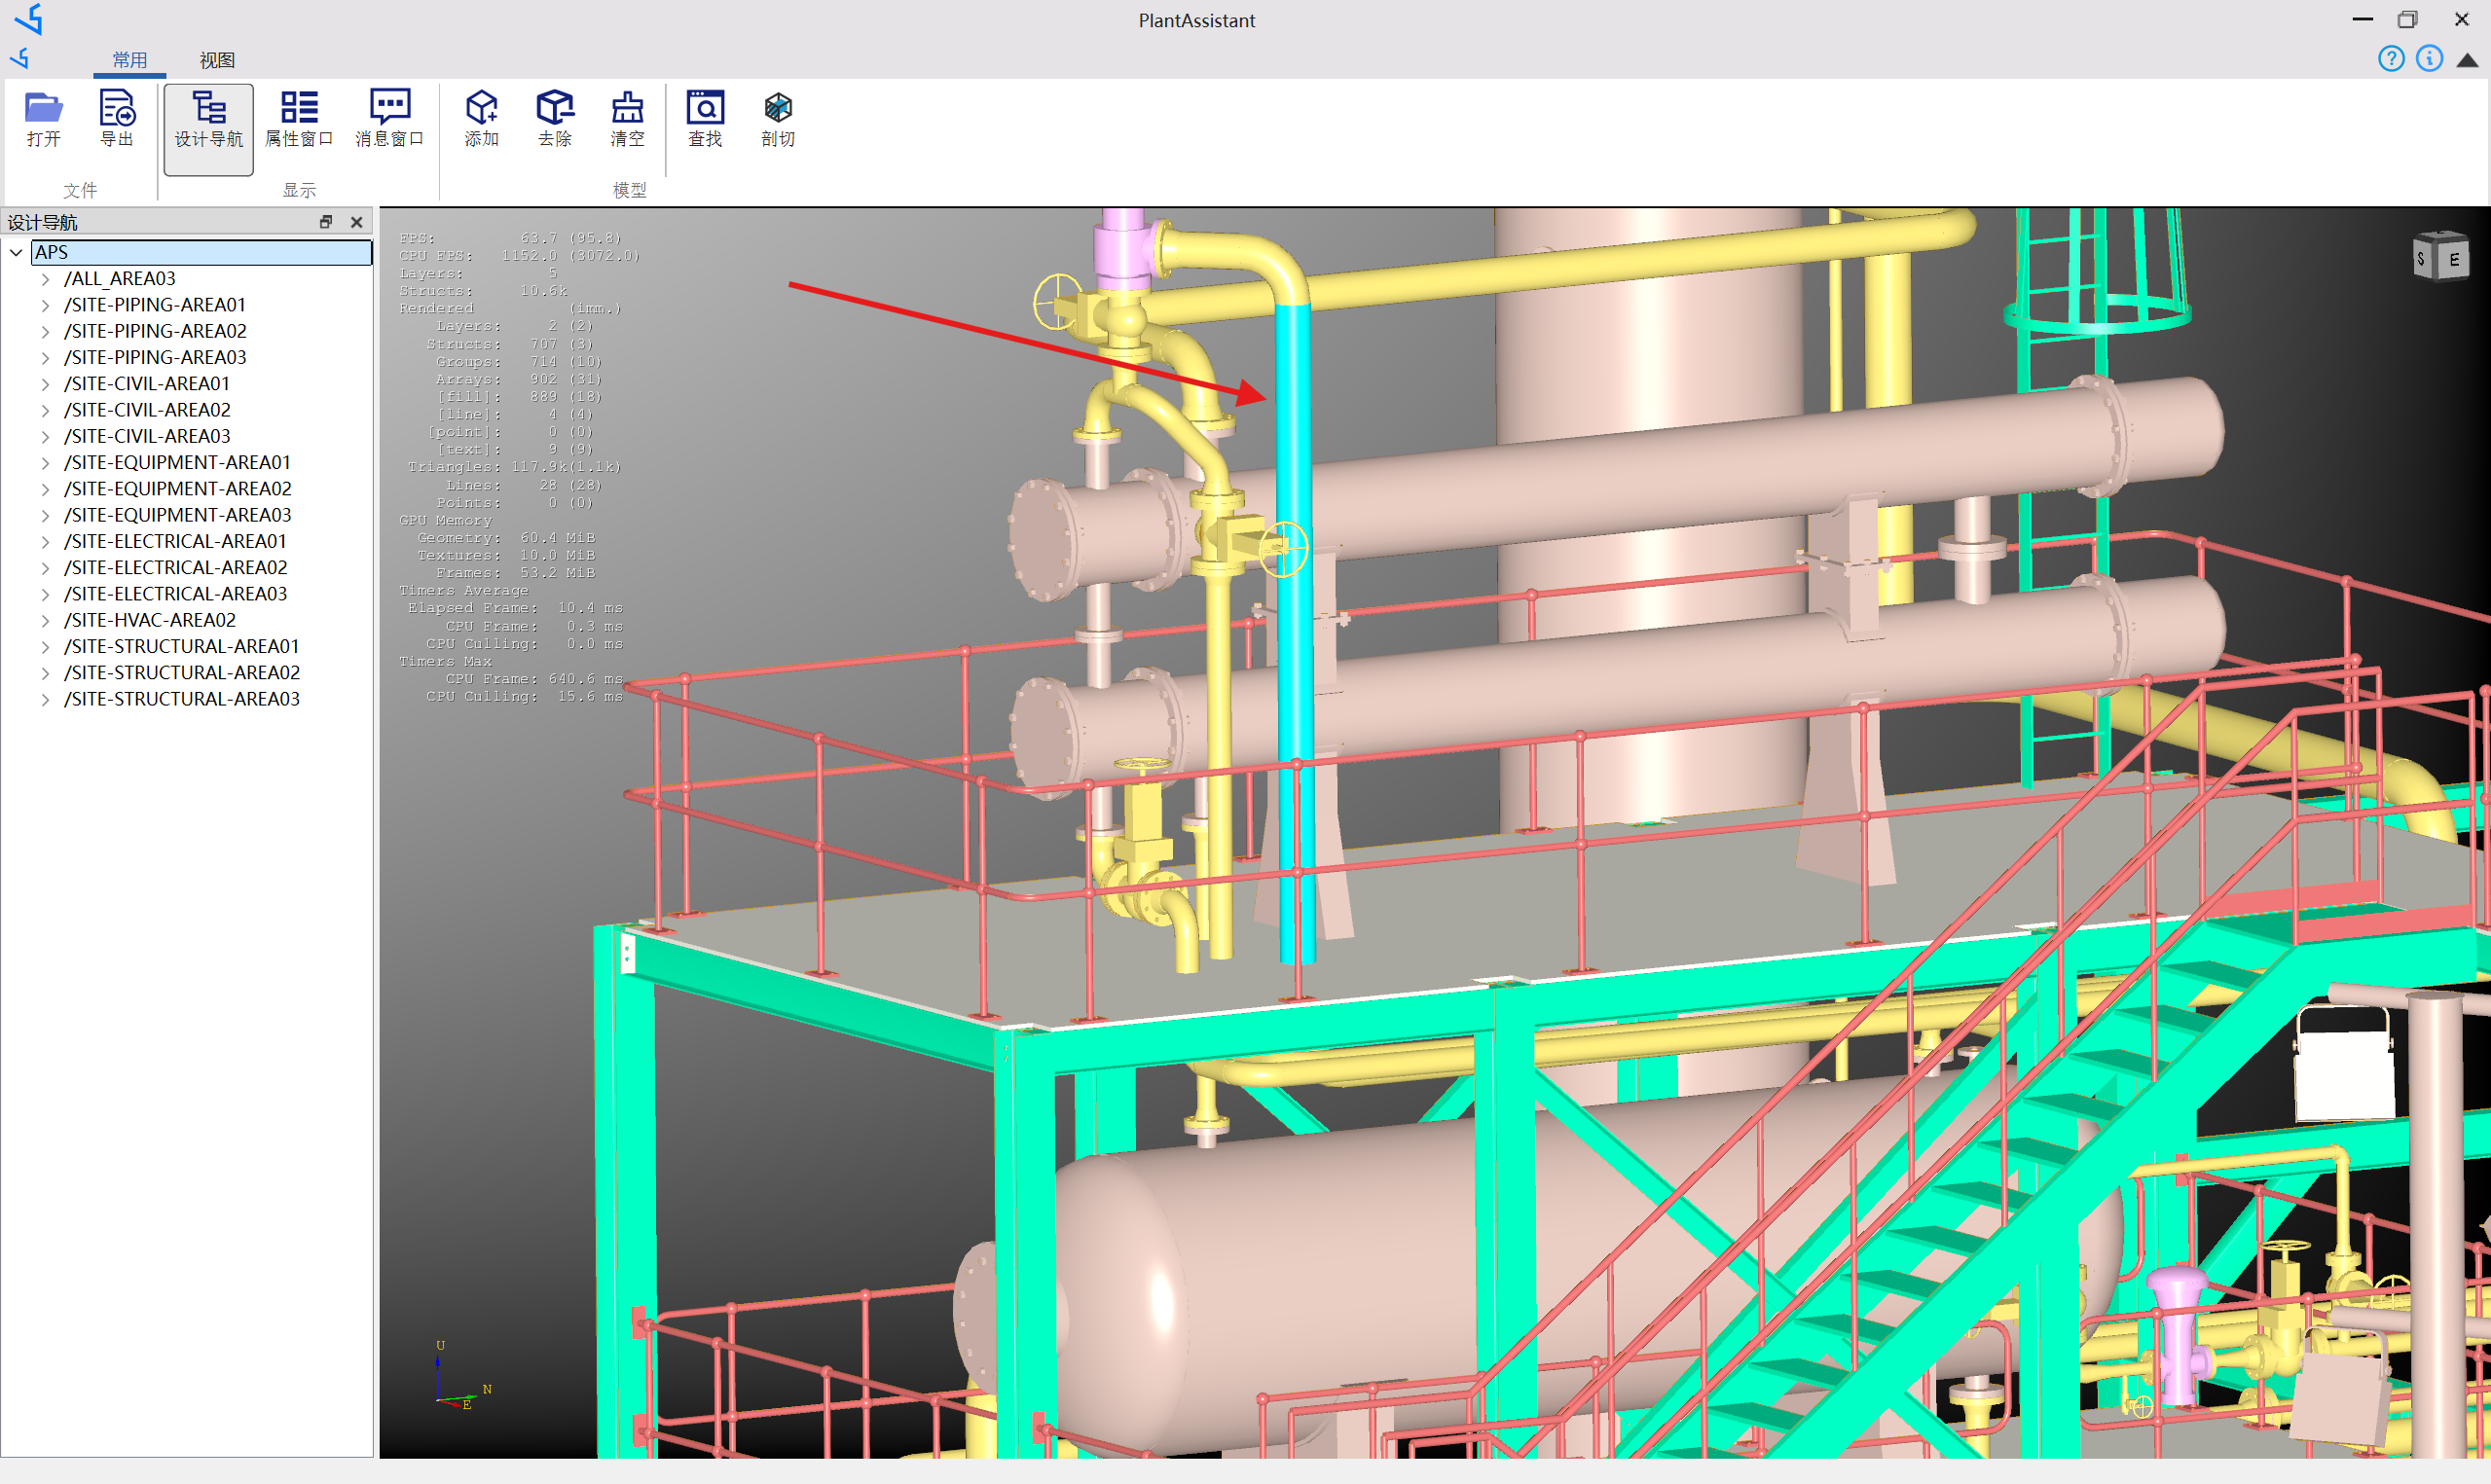2491x1484 pixels.
Task: Select /SITE-HVAC-AREA02 in the tree
Action: tap(149, 620)
